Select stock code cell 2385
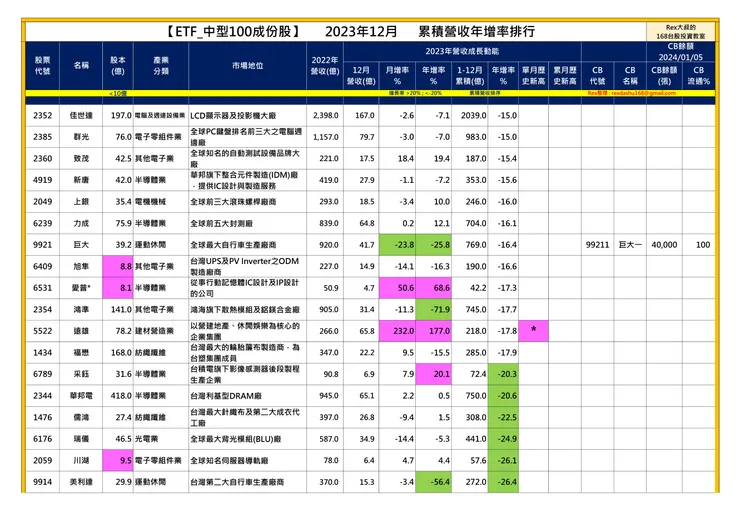This screenshot has height=523, width=740. (42, 137)
